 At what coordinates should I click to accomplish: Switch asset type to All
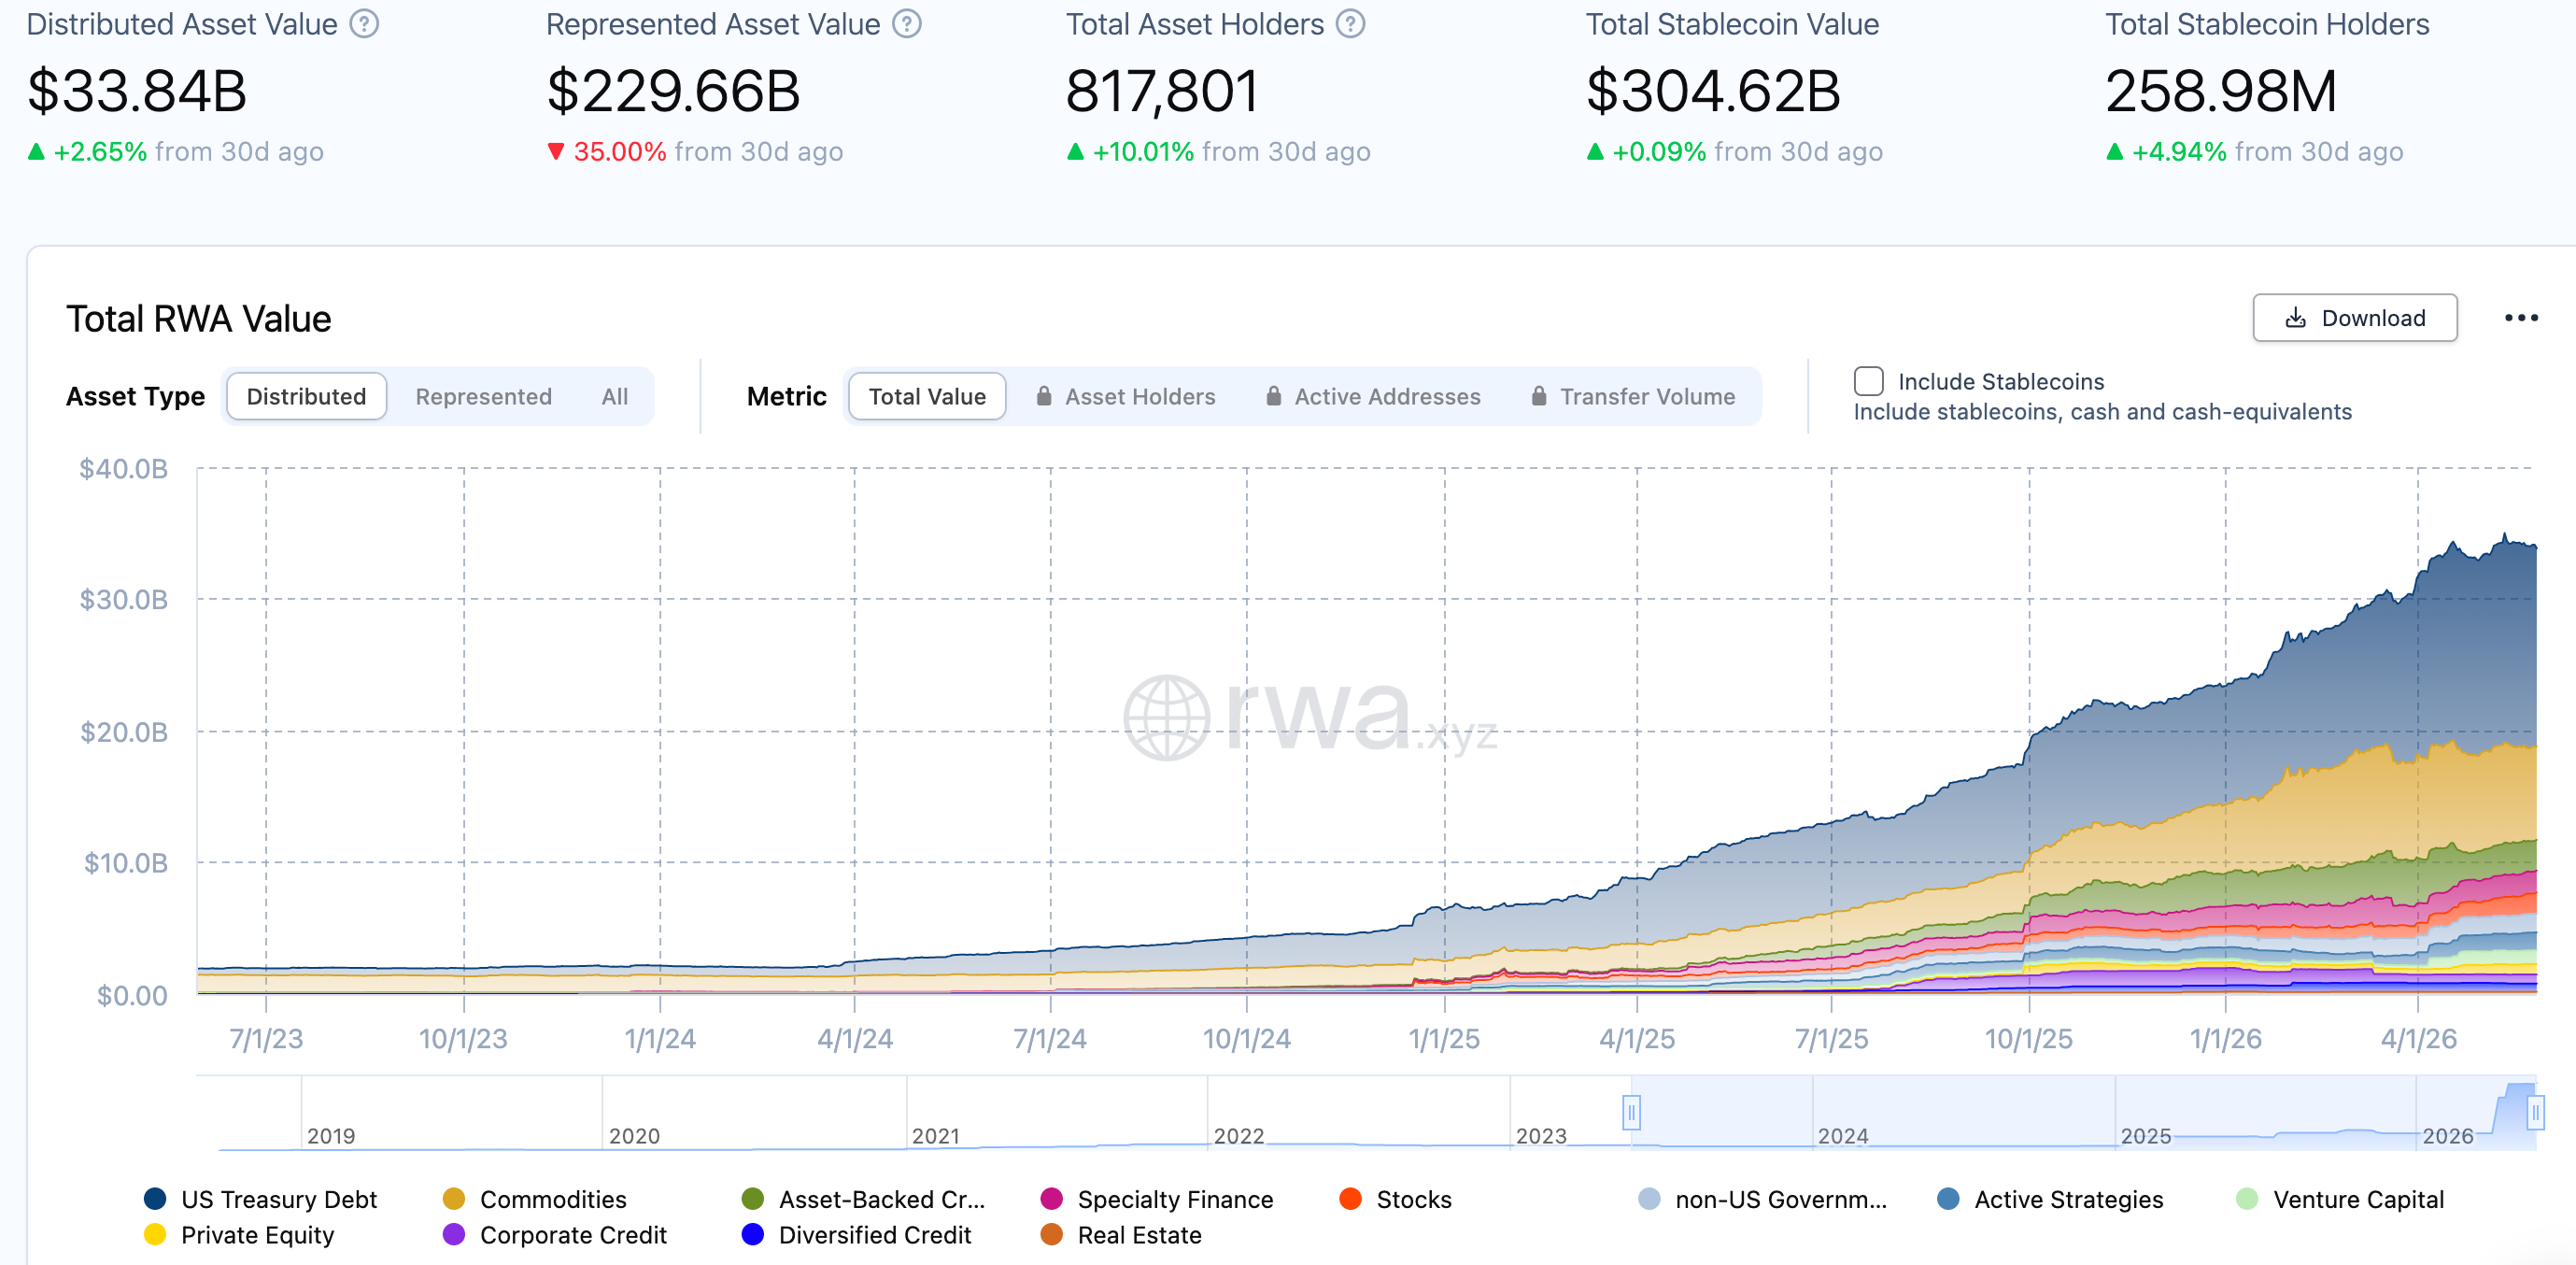click(615, 396)
